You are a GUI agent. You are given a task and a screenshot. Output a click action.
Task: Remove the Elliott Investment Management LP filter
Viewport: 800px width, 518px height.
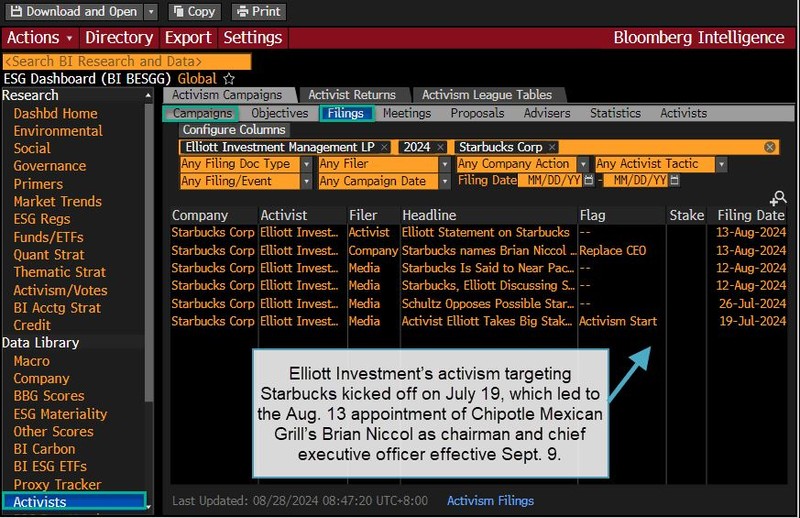pyautogui.click(x=384, y=147)
